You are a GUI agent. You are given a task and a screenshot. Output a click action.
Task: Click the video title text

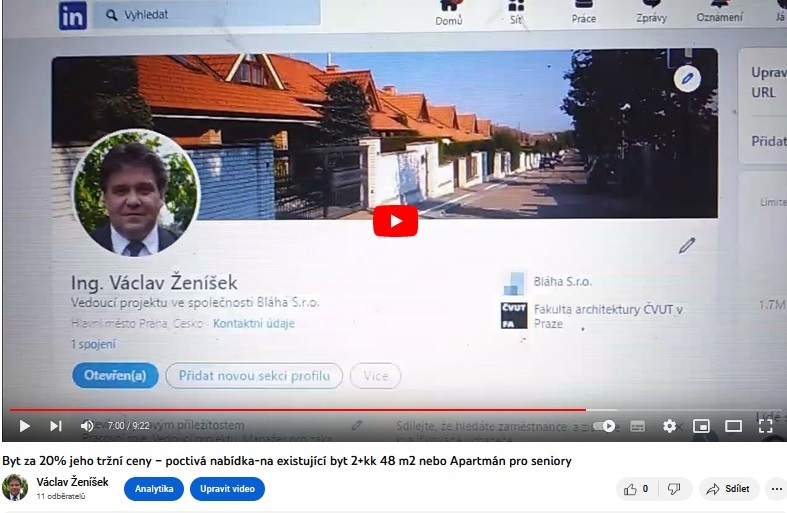287,461
